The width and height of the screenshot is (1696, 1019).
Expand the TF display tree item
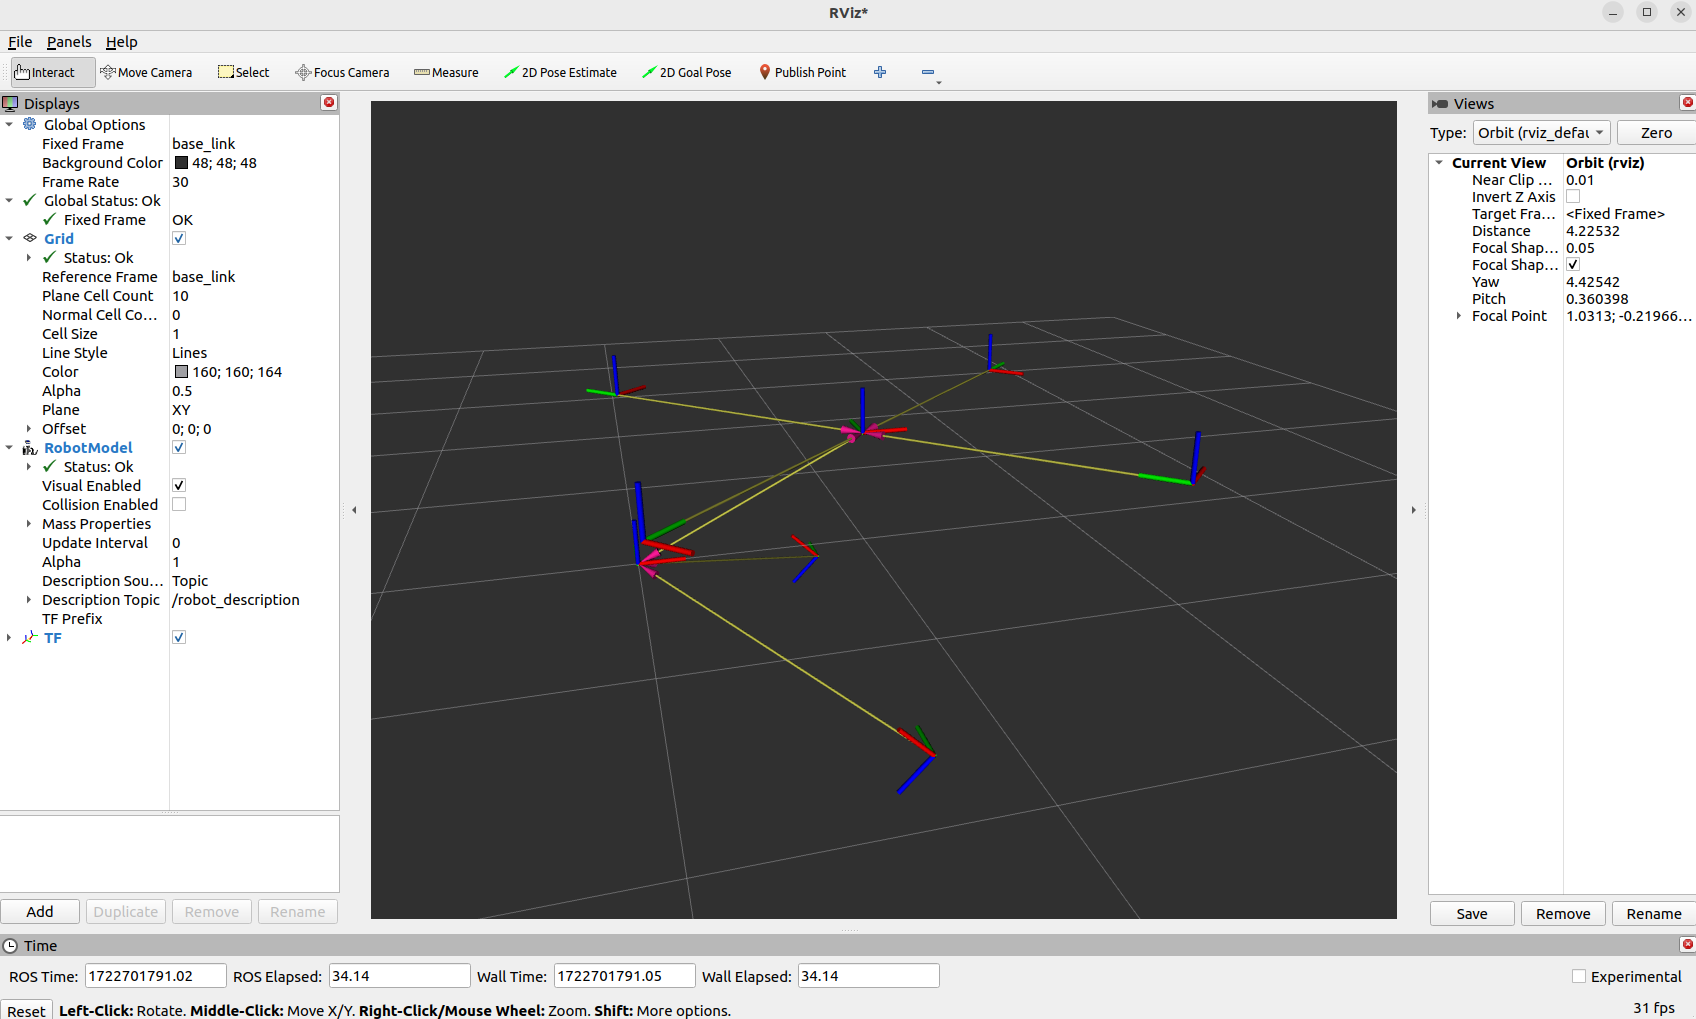(x=9, y=638)
